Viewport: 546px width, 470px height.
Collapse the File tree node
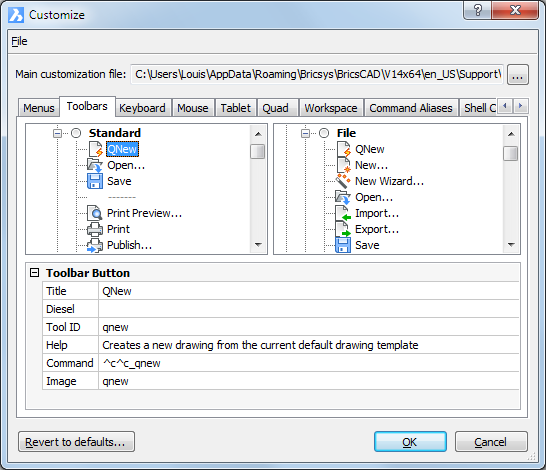305,133
